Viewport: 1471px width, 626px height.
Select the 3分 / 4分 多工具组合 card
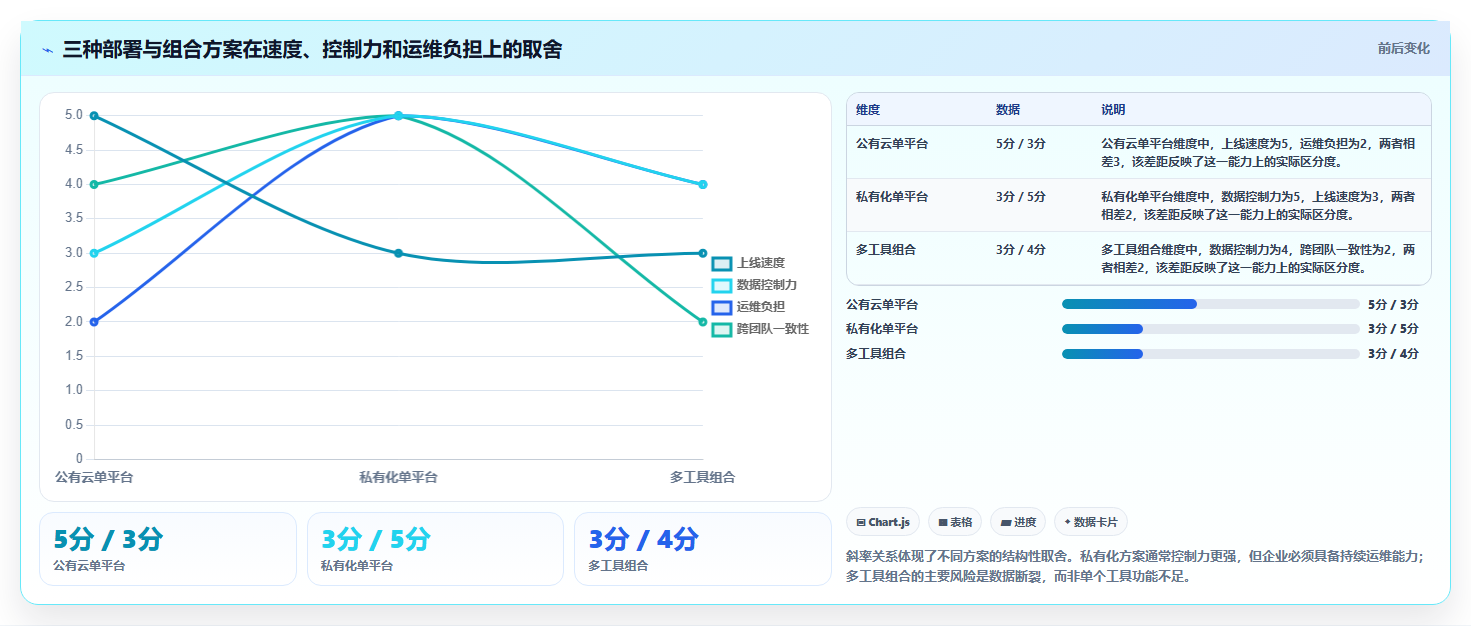(702, 549)
